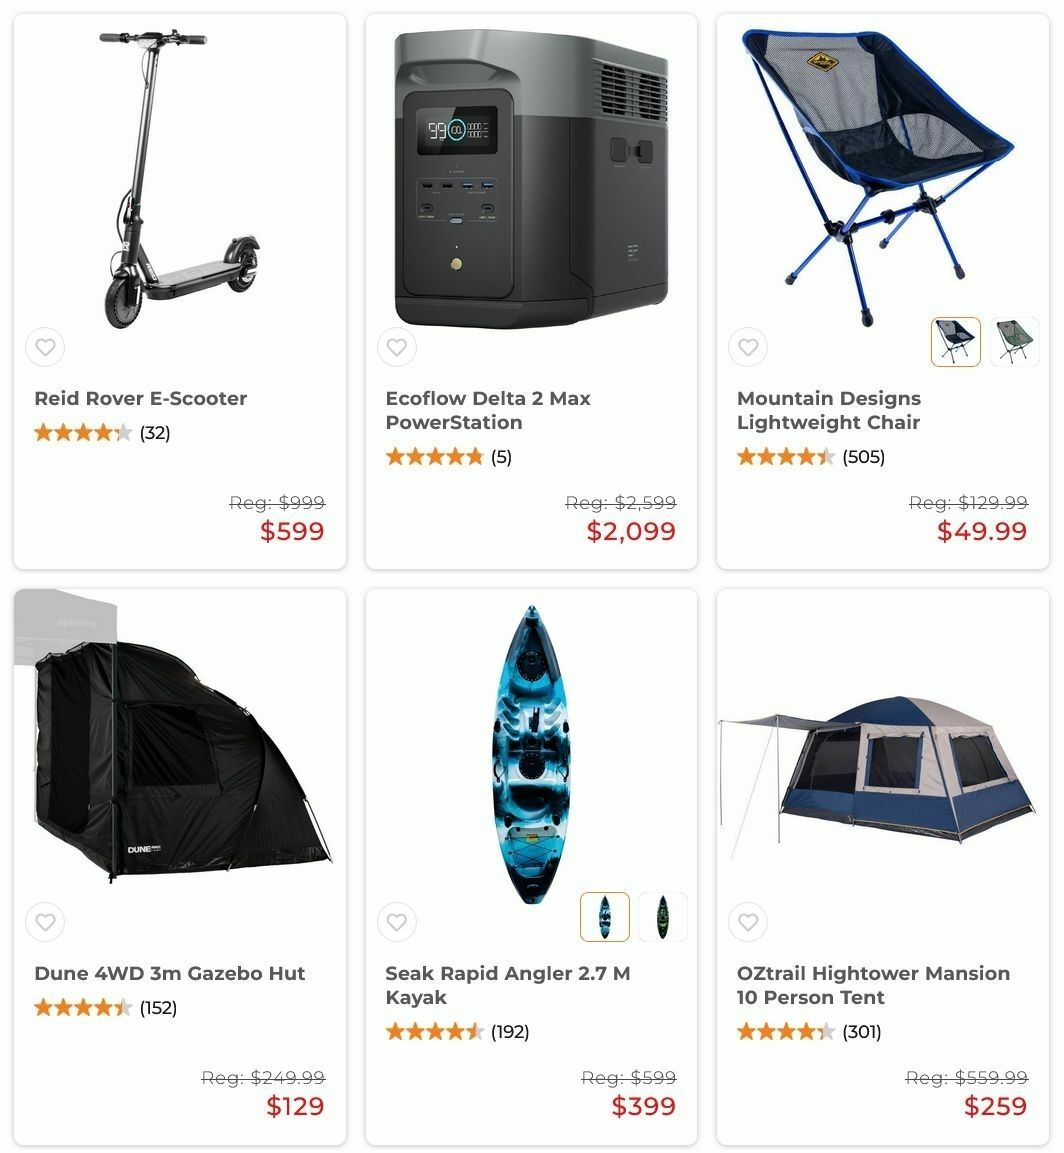Open Dune 4WD 3m Gazebo Hut link
The height and width of the screenshot is (1153, 1064).
coord(169,974)
